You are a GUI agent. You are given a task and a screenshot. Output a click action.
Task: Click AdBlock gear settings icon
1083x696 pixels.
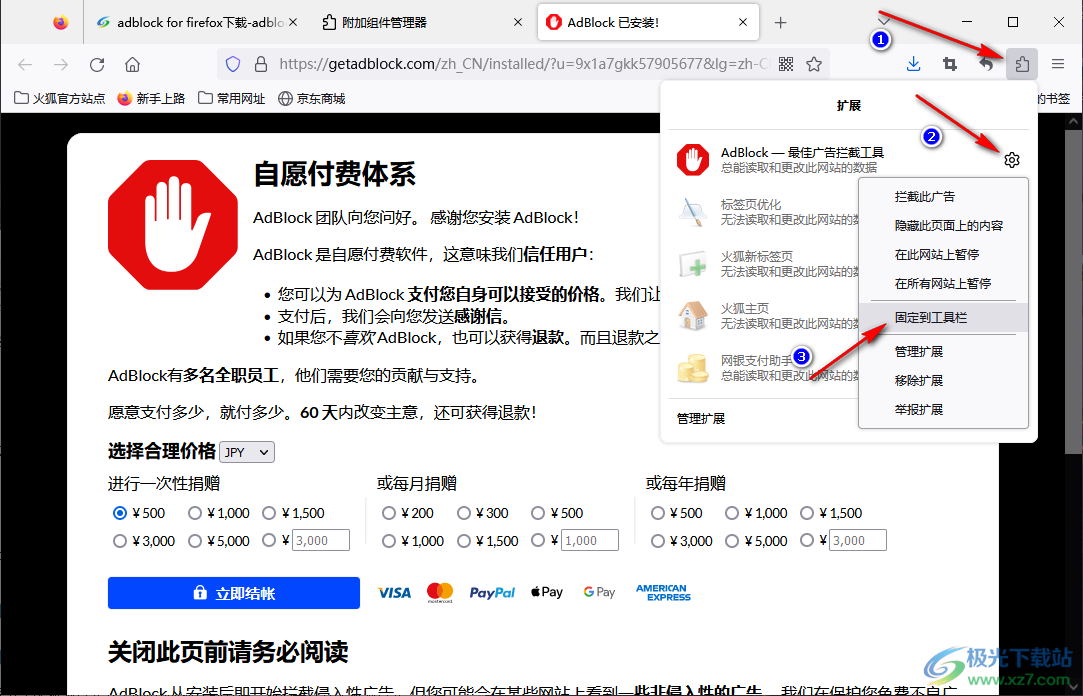point(1012,160)
